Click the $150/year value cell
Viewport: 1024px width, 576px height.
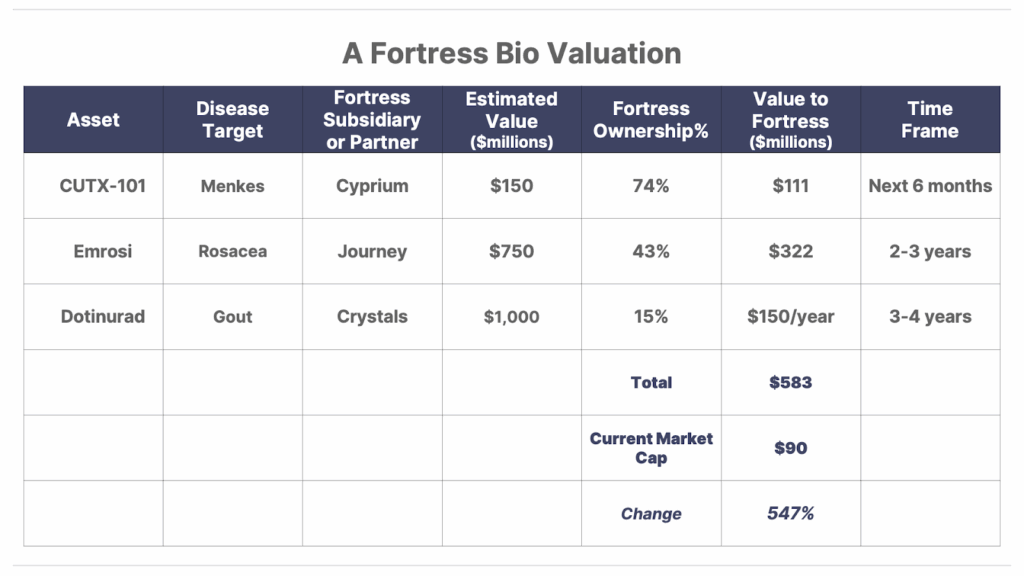791,317
